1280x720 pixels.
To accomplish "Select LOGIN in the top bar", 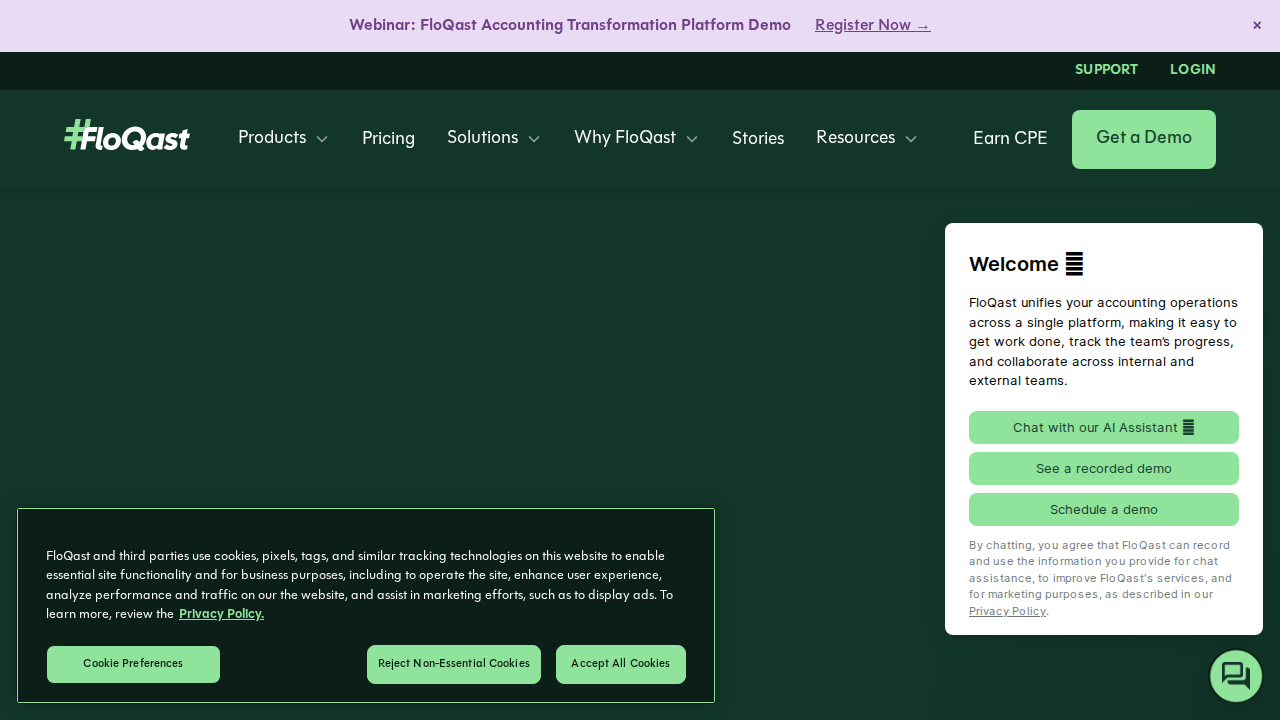I will pyautogui.click(x=1192, y=70).
